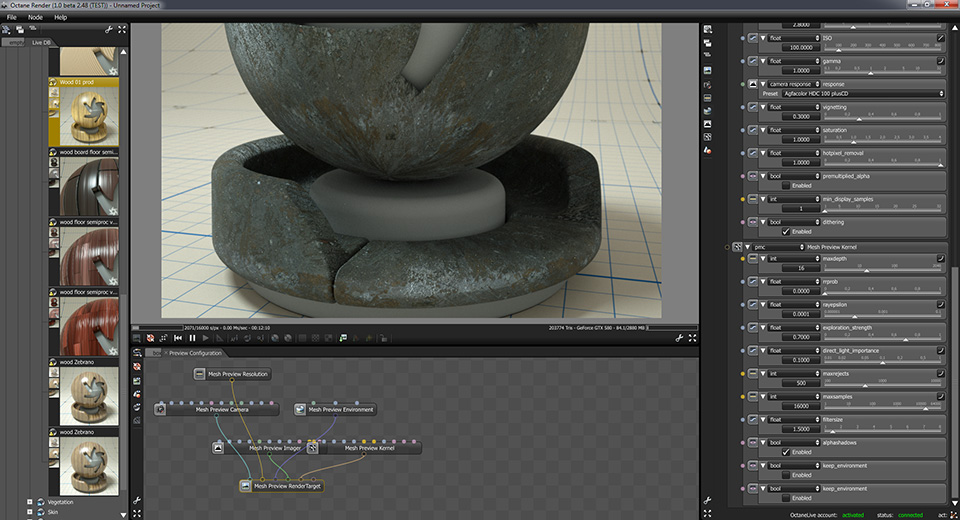Pause the render using the pause icon
960x520 pixels.
[x=192, y=338]
